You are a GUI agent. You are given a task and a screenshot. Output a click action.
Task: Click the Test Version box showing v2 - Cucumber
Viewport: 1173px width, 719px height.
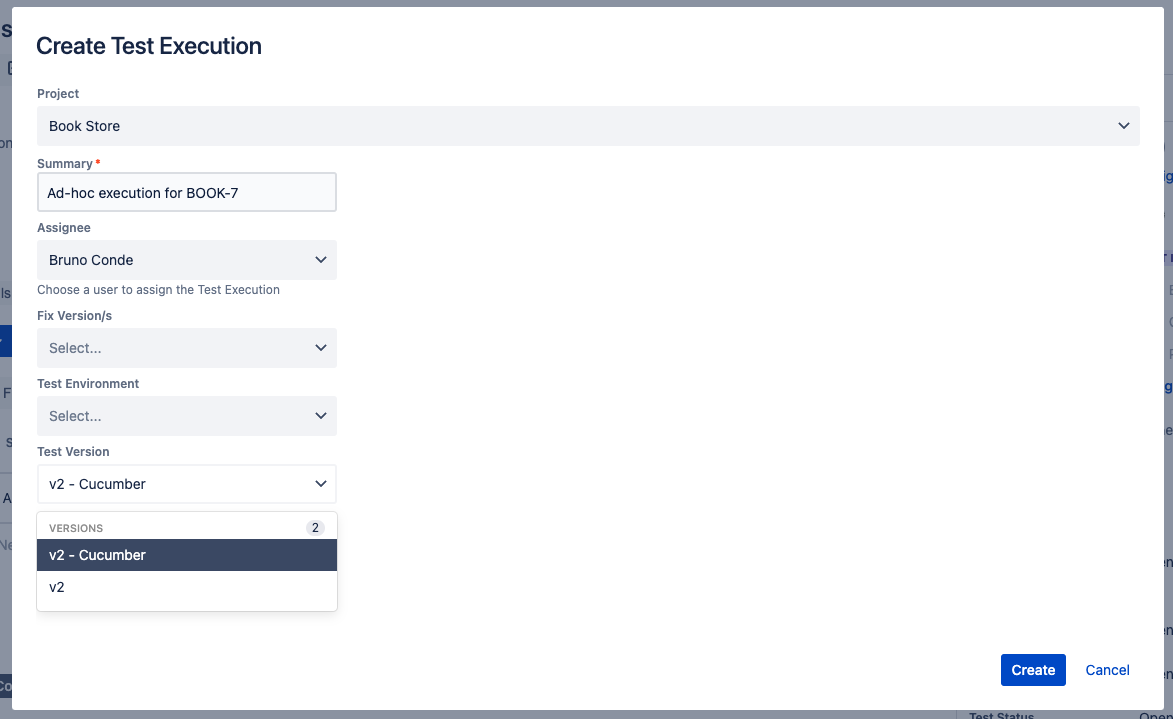point(187,484)
